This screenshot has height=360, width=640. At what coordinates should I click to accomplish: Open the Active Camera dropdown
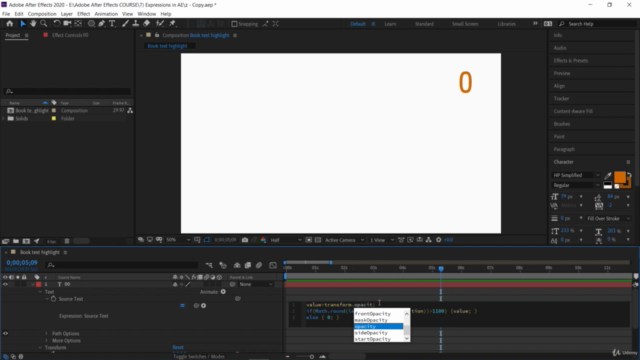click(x=344, y=240)
